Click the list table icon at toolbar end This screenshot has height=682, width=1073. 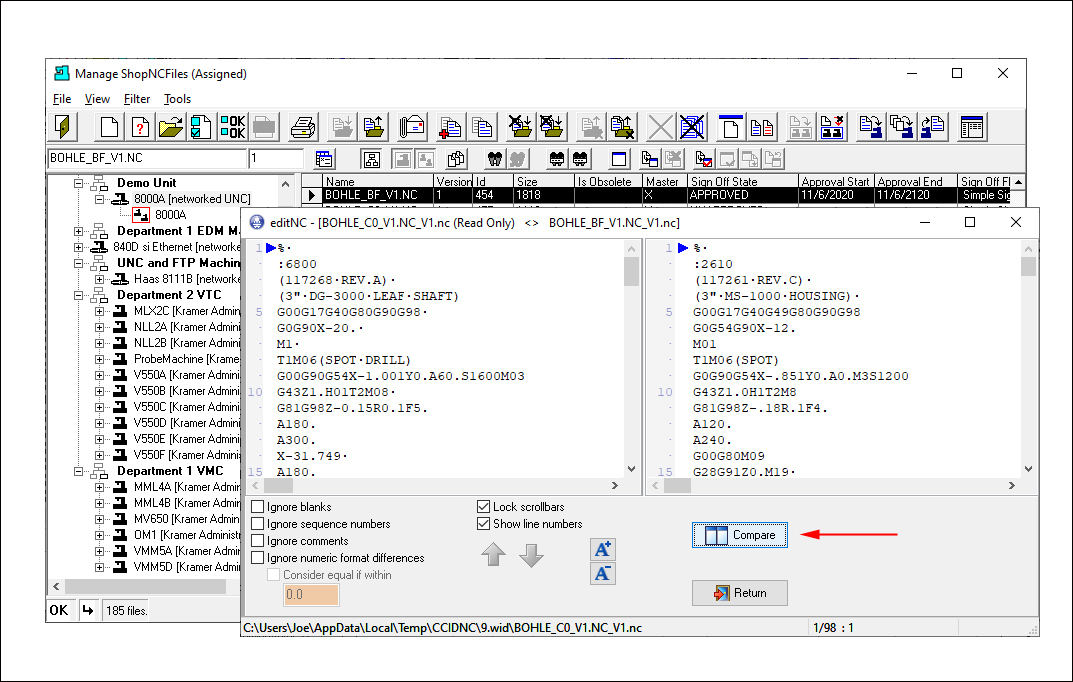[x=972, y=127]
